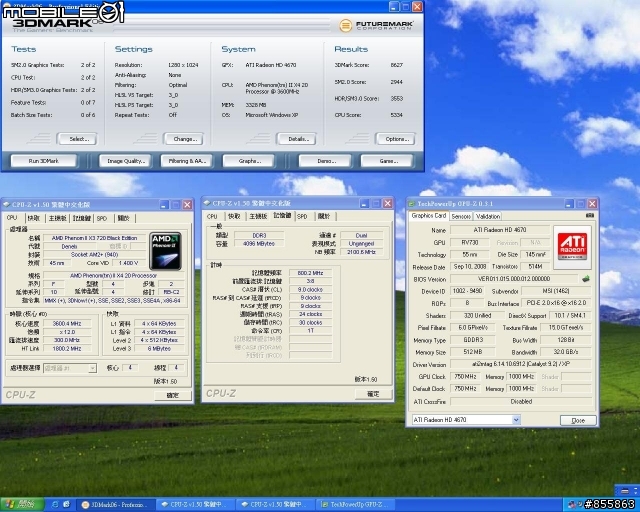Minimize the GPU-Z window

pos(569,203)
